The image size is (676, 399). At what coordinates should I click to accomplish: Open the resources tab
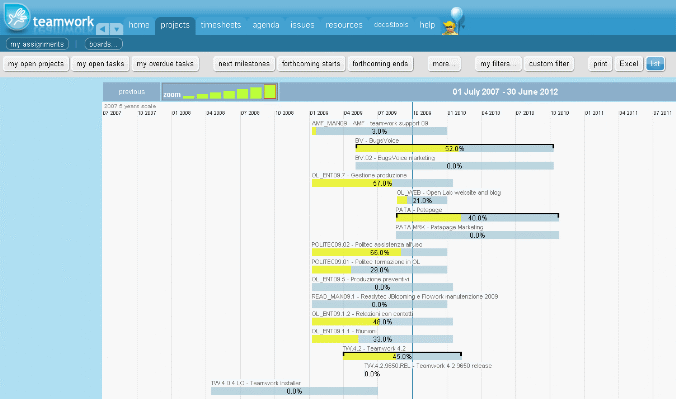click(x=344, y=25)
